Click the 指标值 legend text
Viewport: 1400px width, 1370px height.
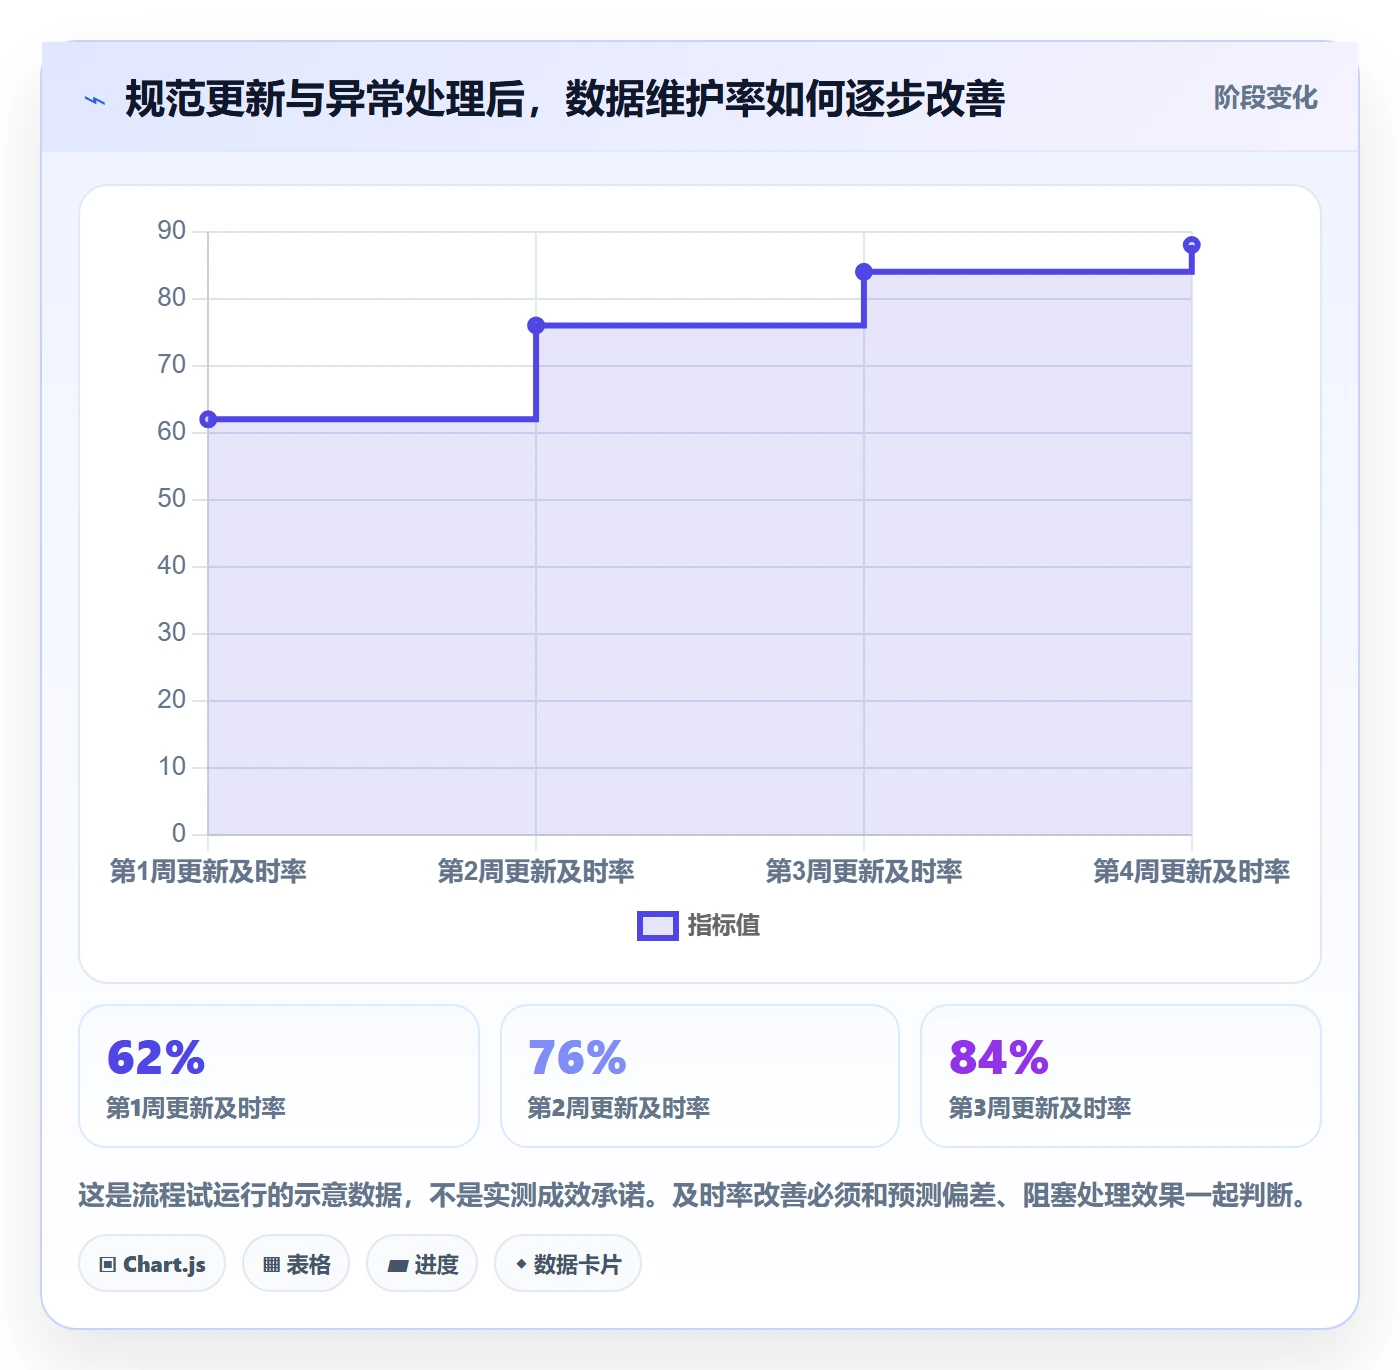point(724,926)
